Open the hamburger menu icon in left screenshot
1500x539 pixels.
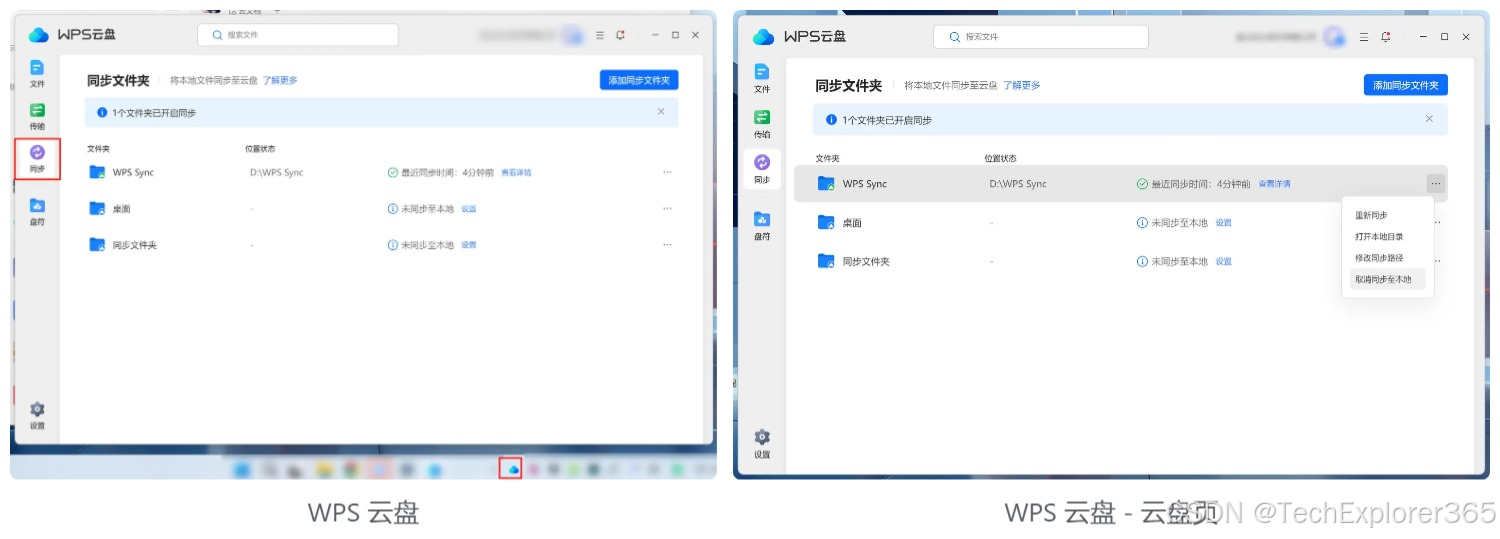click(600, 35)
